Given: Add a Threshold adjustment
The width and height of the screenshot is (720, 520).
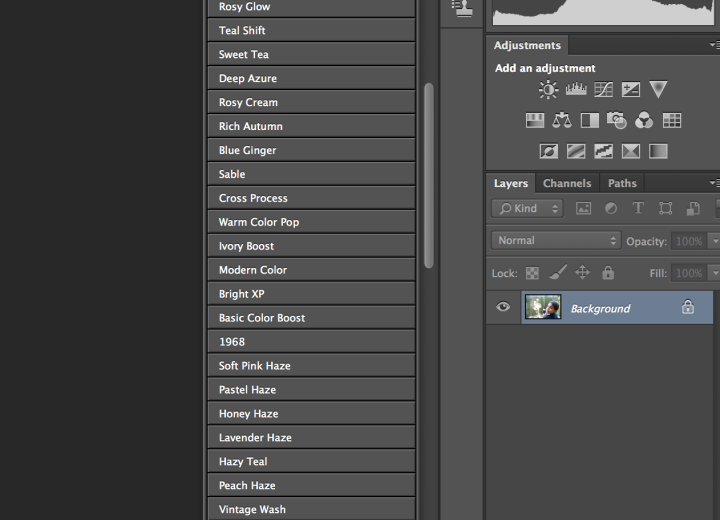Looking at the screenshot, I should click(603, 151).
